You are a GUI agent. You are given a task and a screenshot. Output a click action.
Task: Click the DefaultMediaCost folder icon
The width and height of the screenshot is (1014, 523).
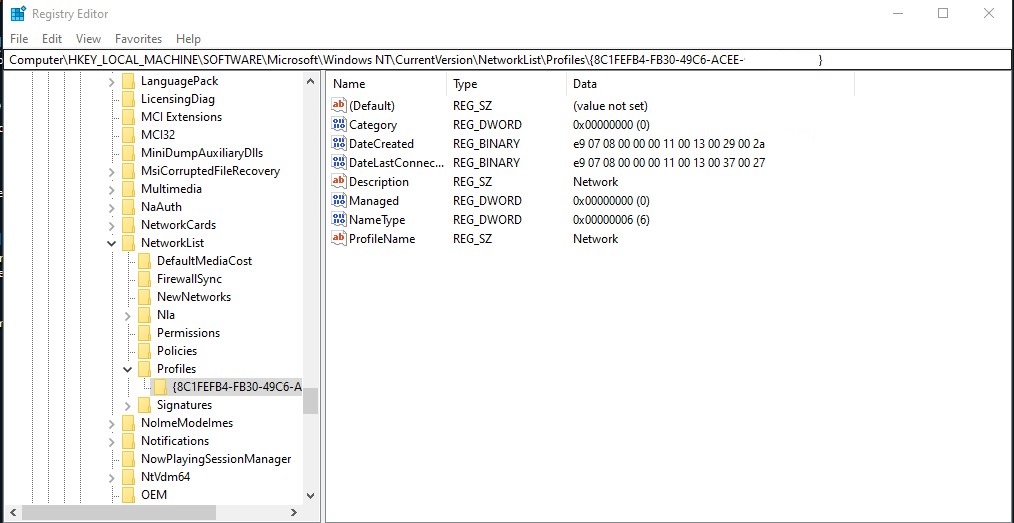[x=144, y=261]
